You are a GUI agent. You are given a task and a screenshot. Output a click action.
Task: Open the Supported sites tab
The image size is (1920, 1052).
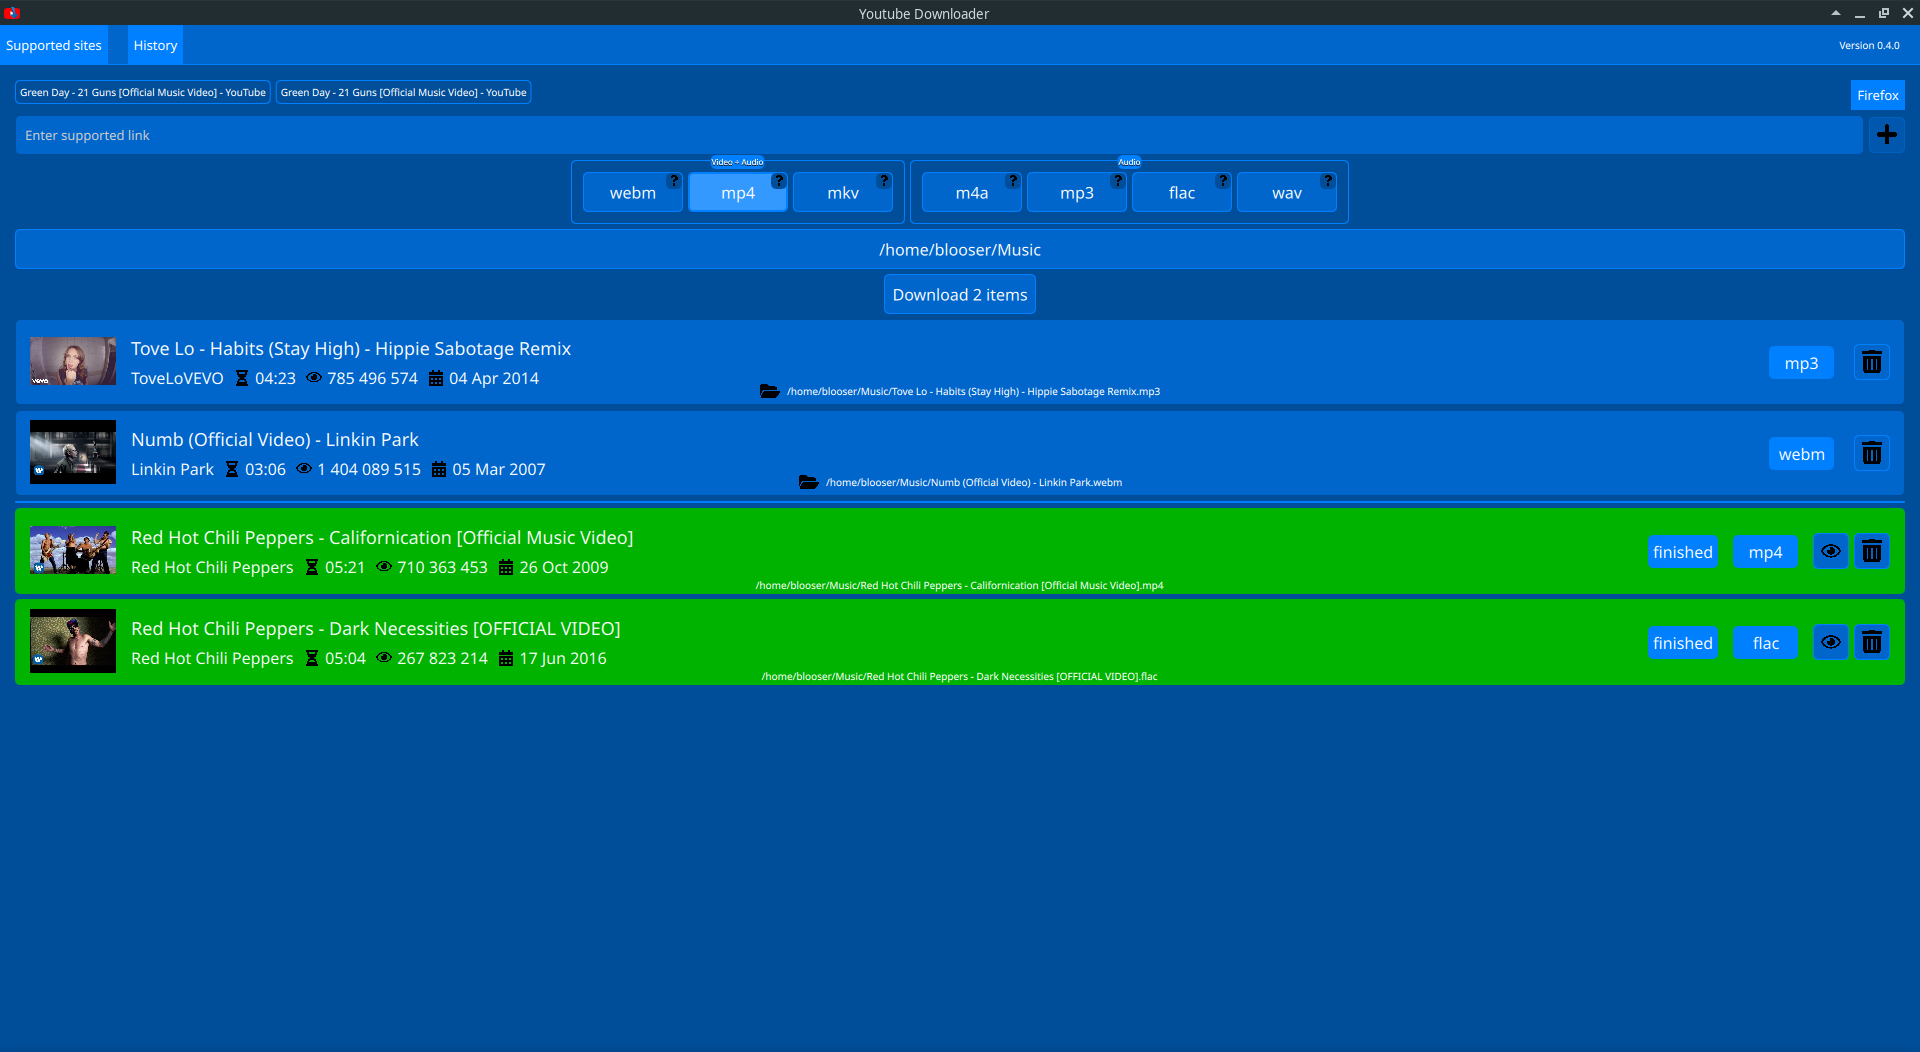54,46
